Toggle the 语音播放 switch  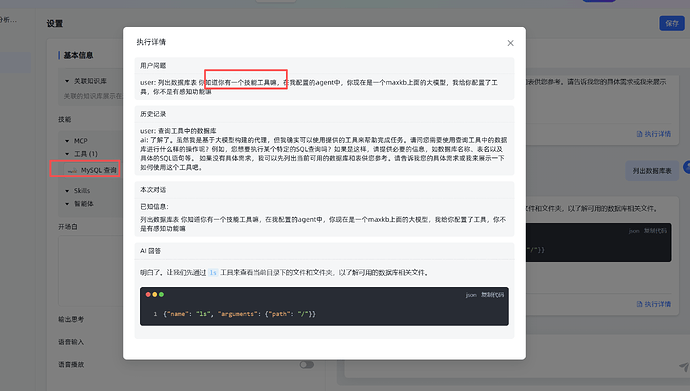pos(307,365)
